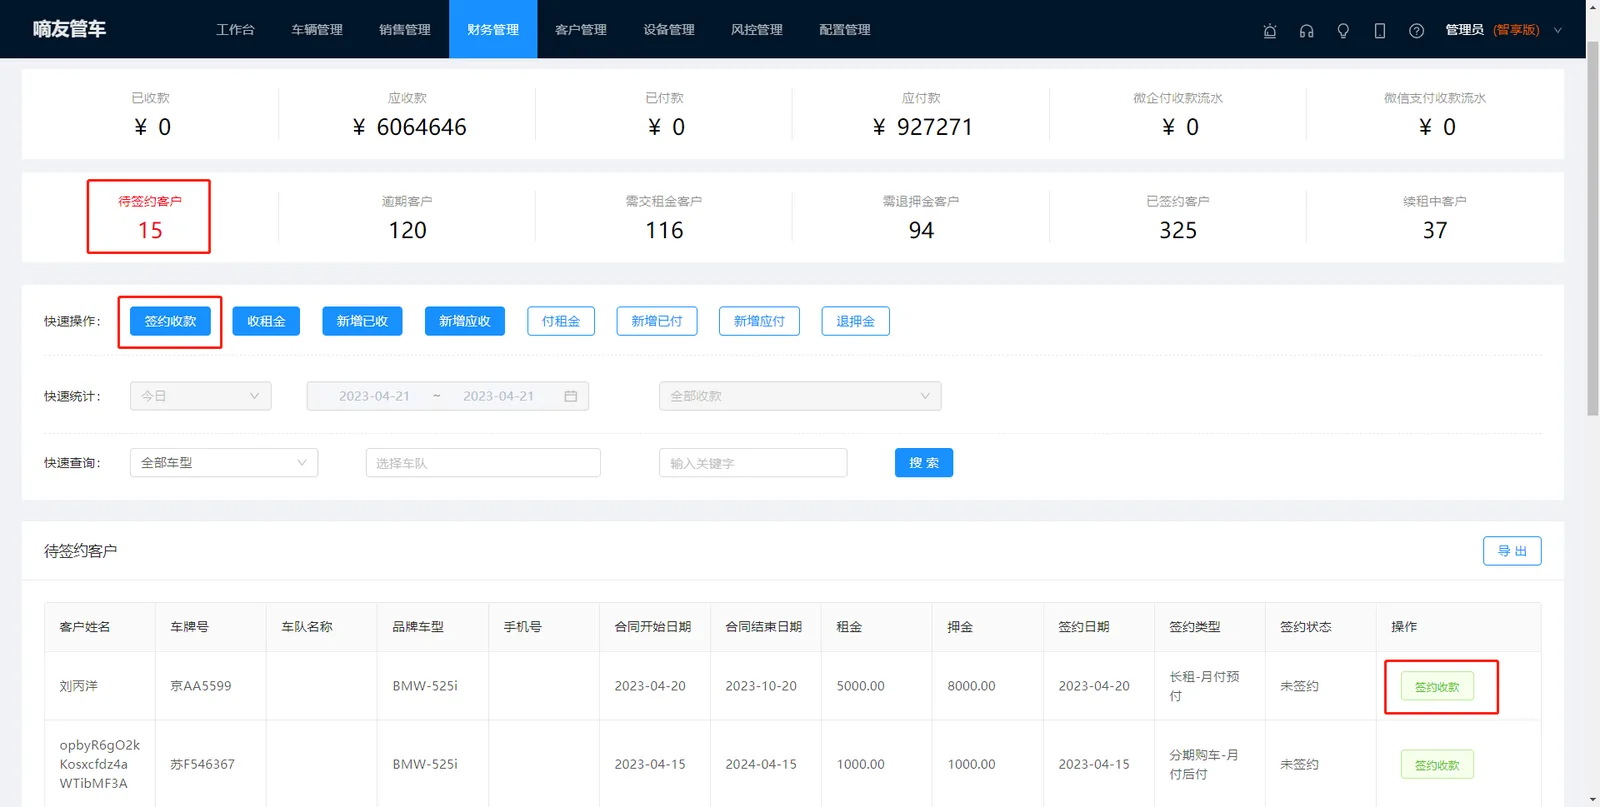Click the 收租金 quick action button
The image size is (1600, 807).
(266, 321)
